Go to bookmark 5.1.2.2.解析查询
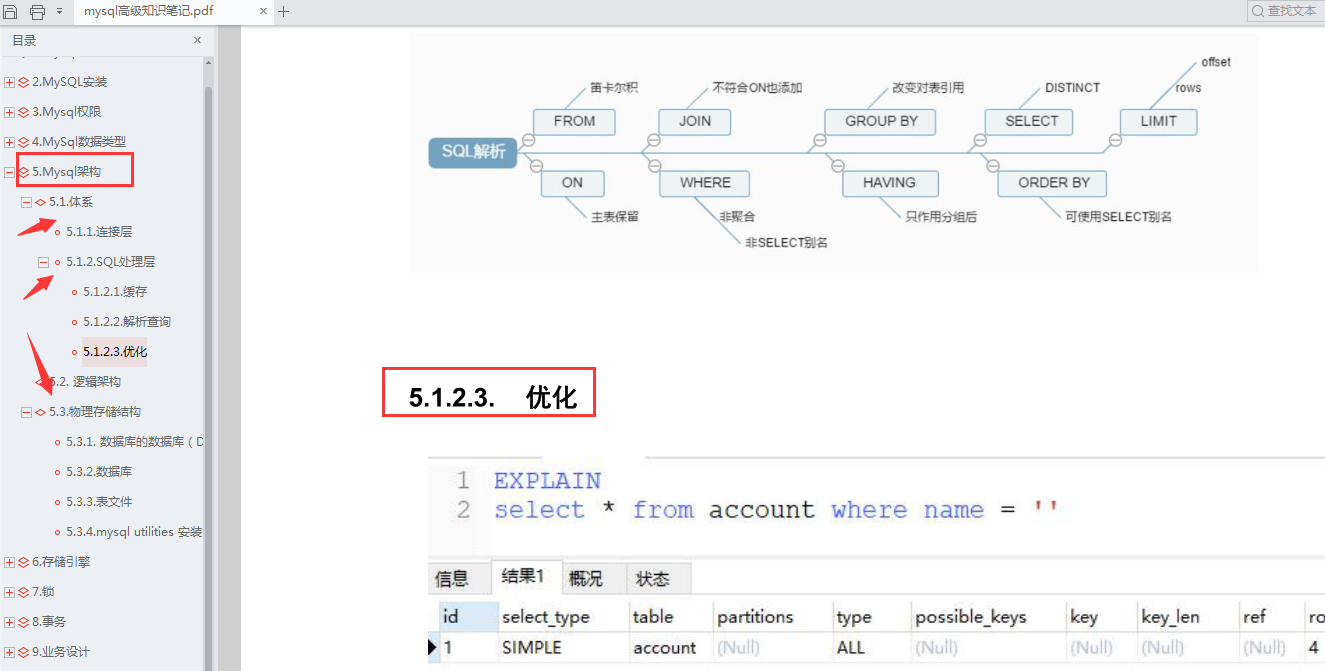 point(127,322)
